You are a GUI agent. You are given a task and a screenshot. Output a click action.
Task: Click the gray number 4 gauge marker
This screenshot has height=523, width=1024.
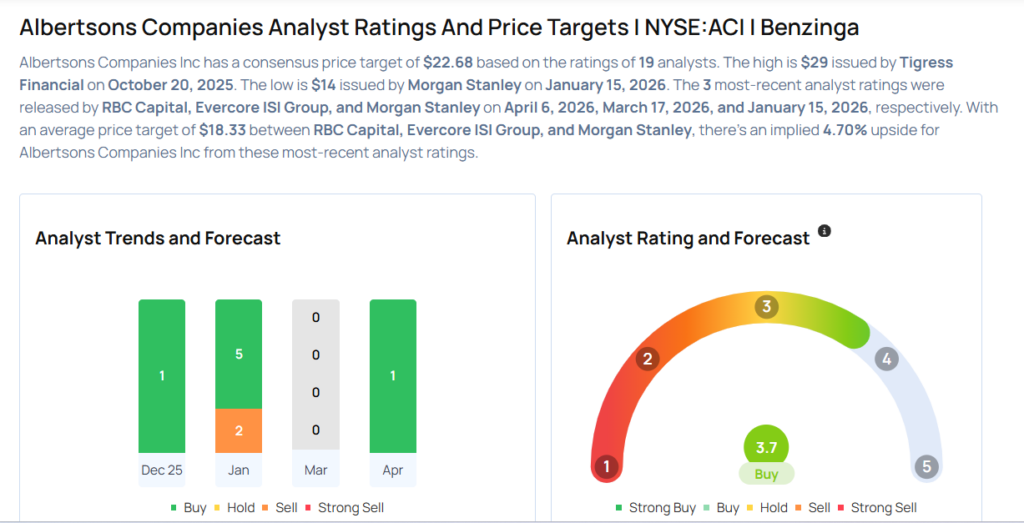point(885,359)
